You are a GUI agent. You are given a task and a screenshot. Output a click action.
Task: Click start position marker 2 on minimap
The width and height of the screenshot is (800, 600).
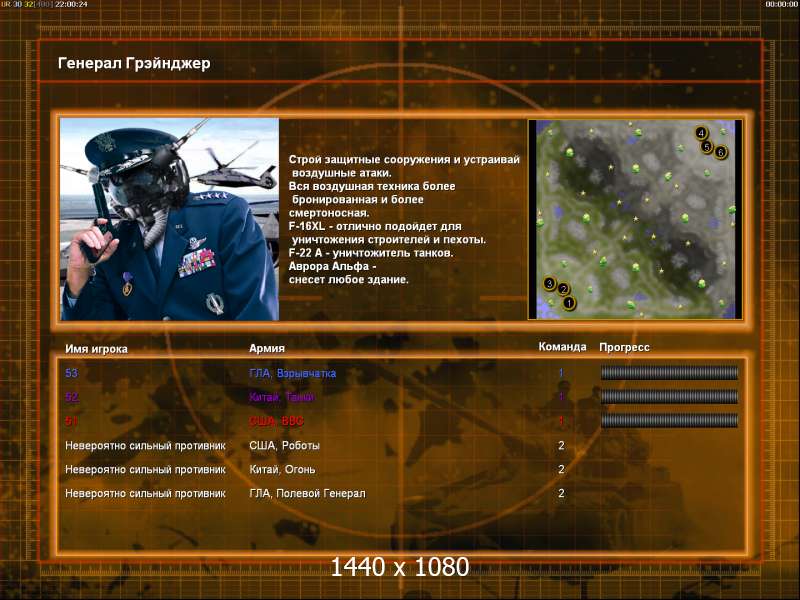[x=563, y=289]
